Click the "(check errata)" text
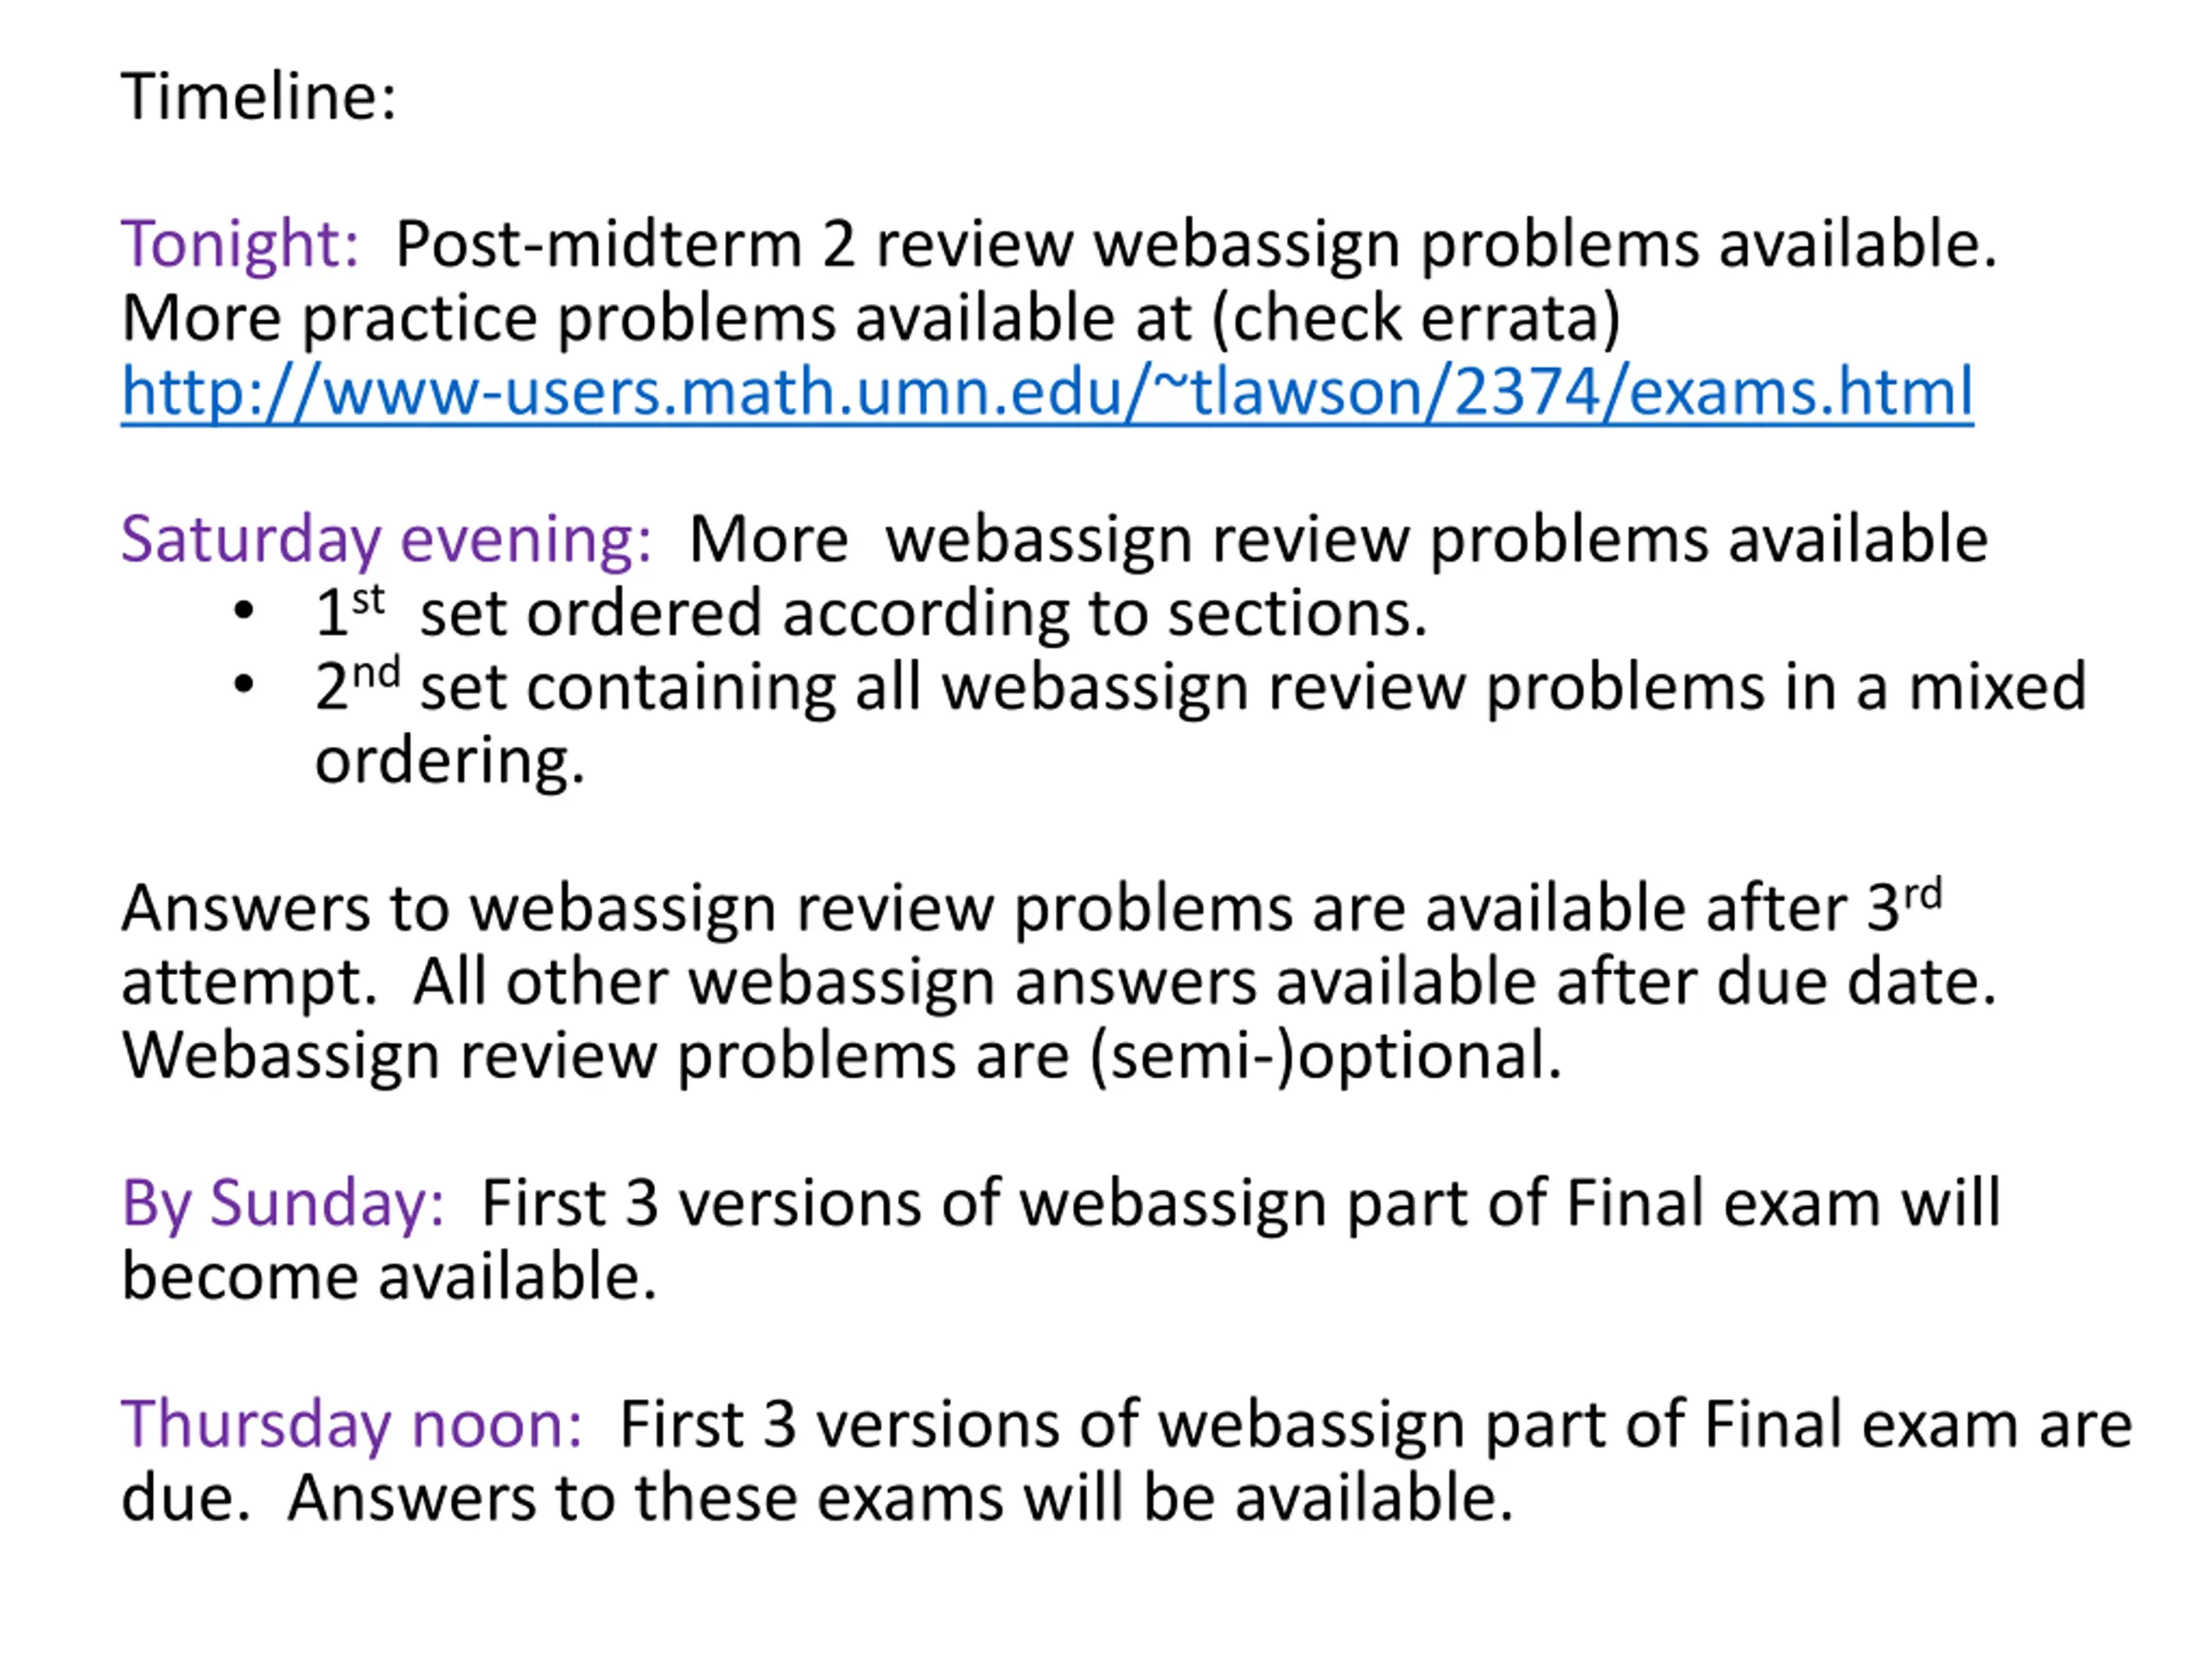Image resolution: width=2212 pixels, height=1659 pixels. coord(1416,319)
